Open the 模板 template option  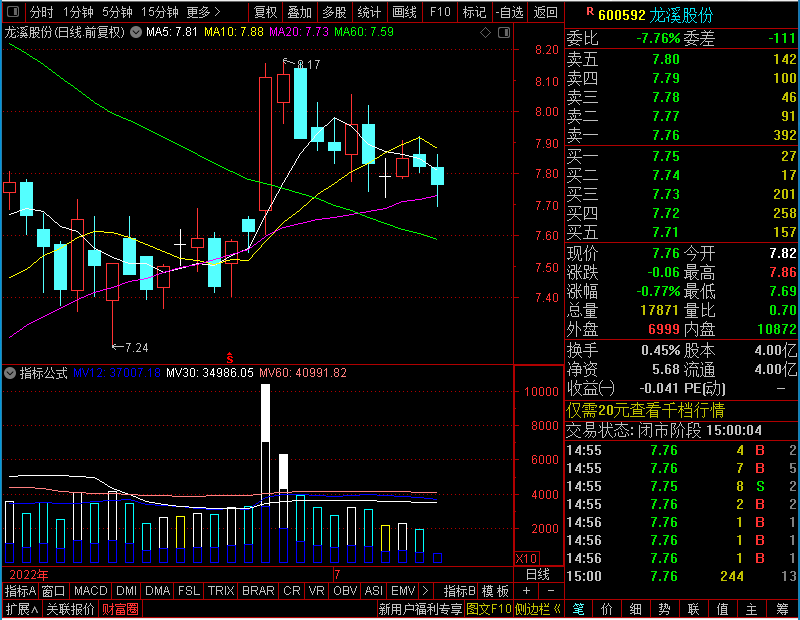click(495, 591)
